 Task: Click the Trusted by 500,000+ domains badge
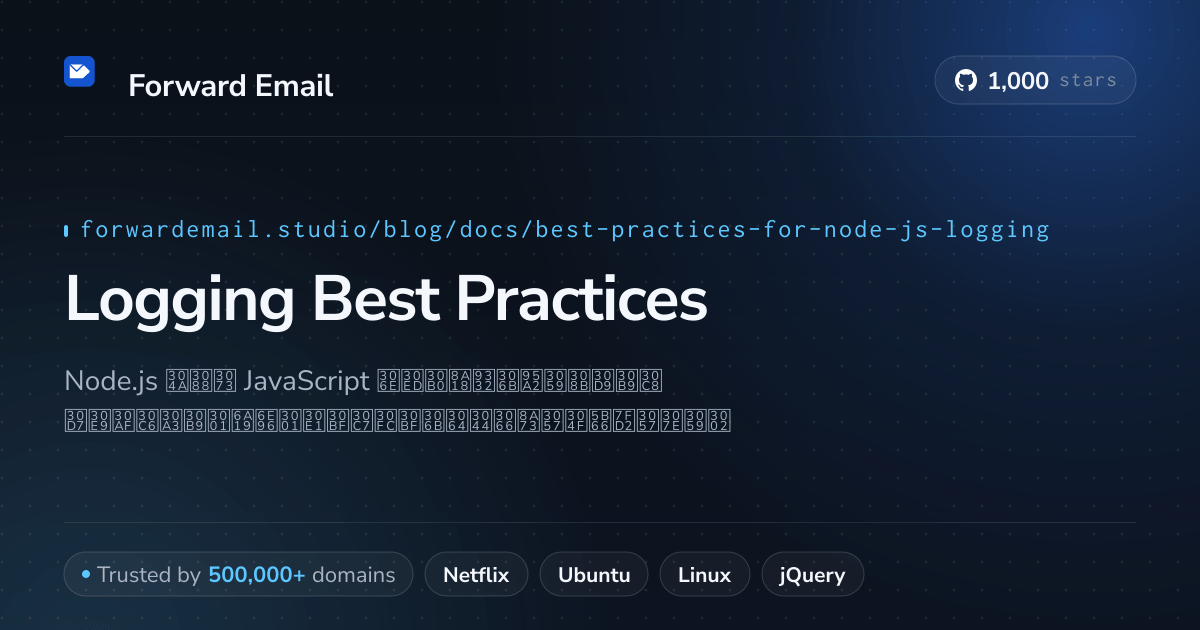(x=238, y=575)
